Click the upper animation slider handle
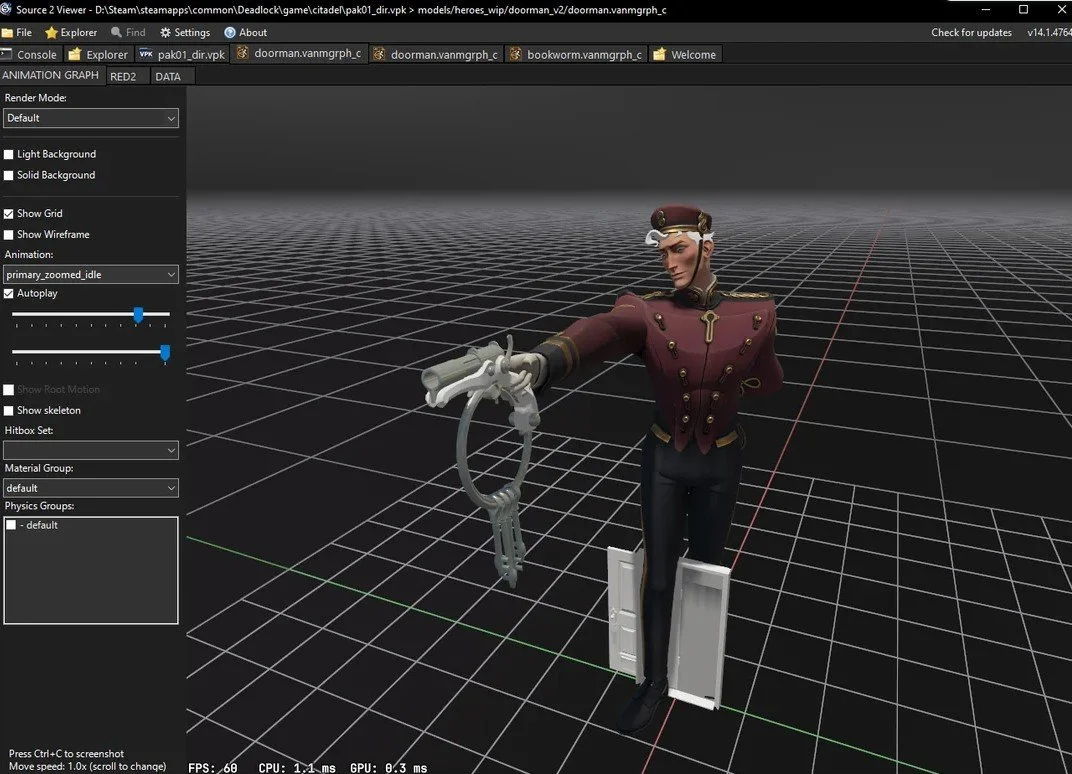Image resolution: width=1072 pixels, height=774 pixels. point(138,315)
